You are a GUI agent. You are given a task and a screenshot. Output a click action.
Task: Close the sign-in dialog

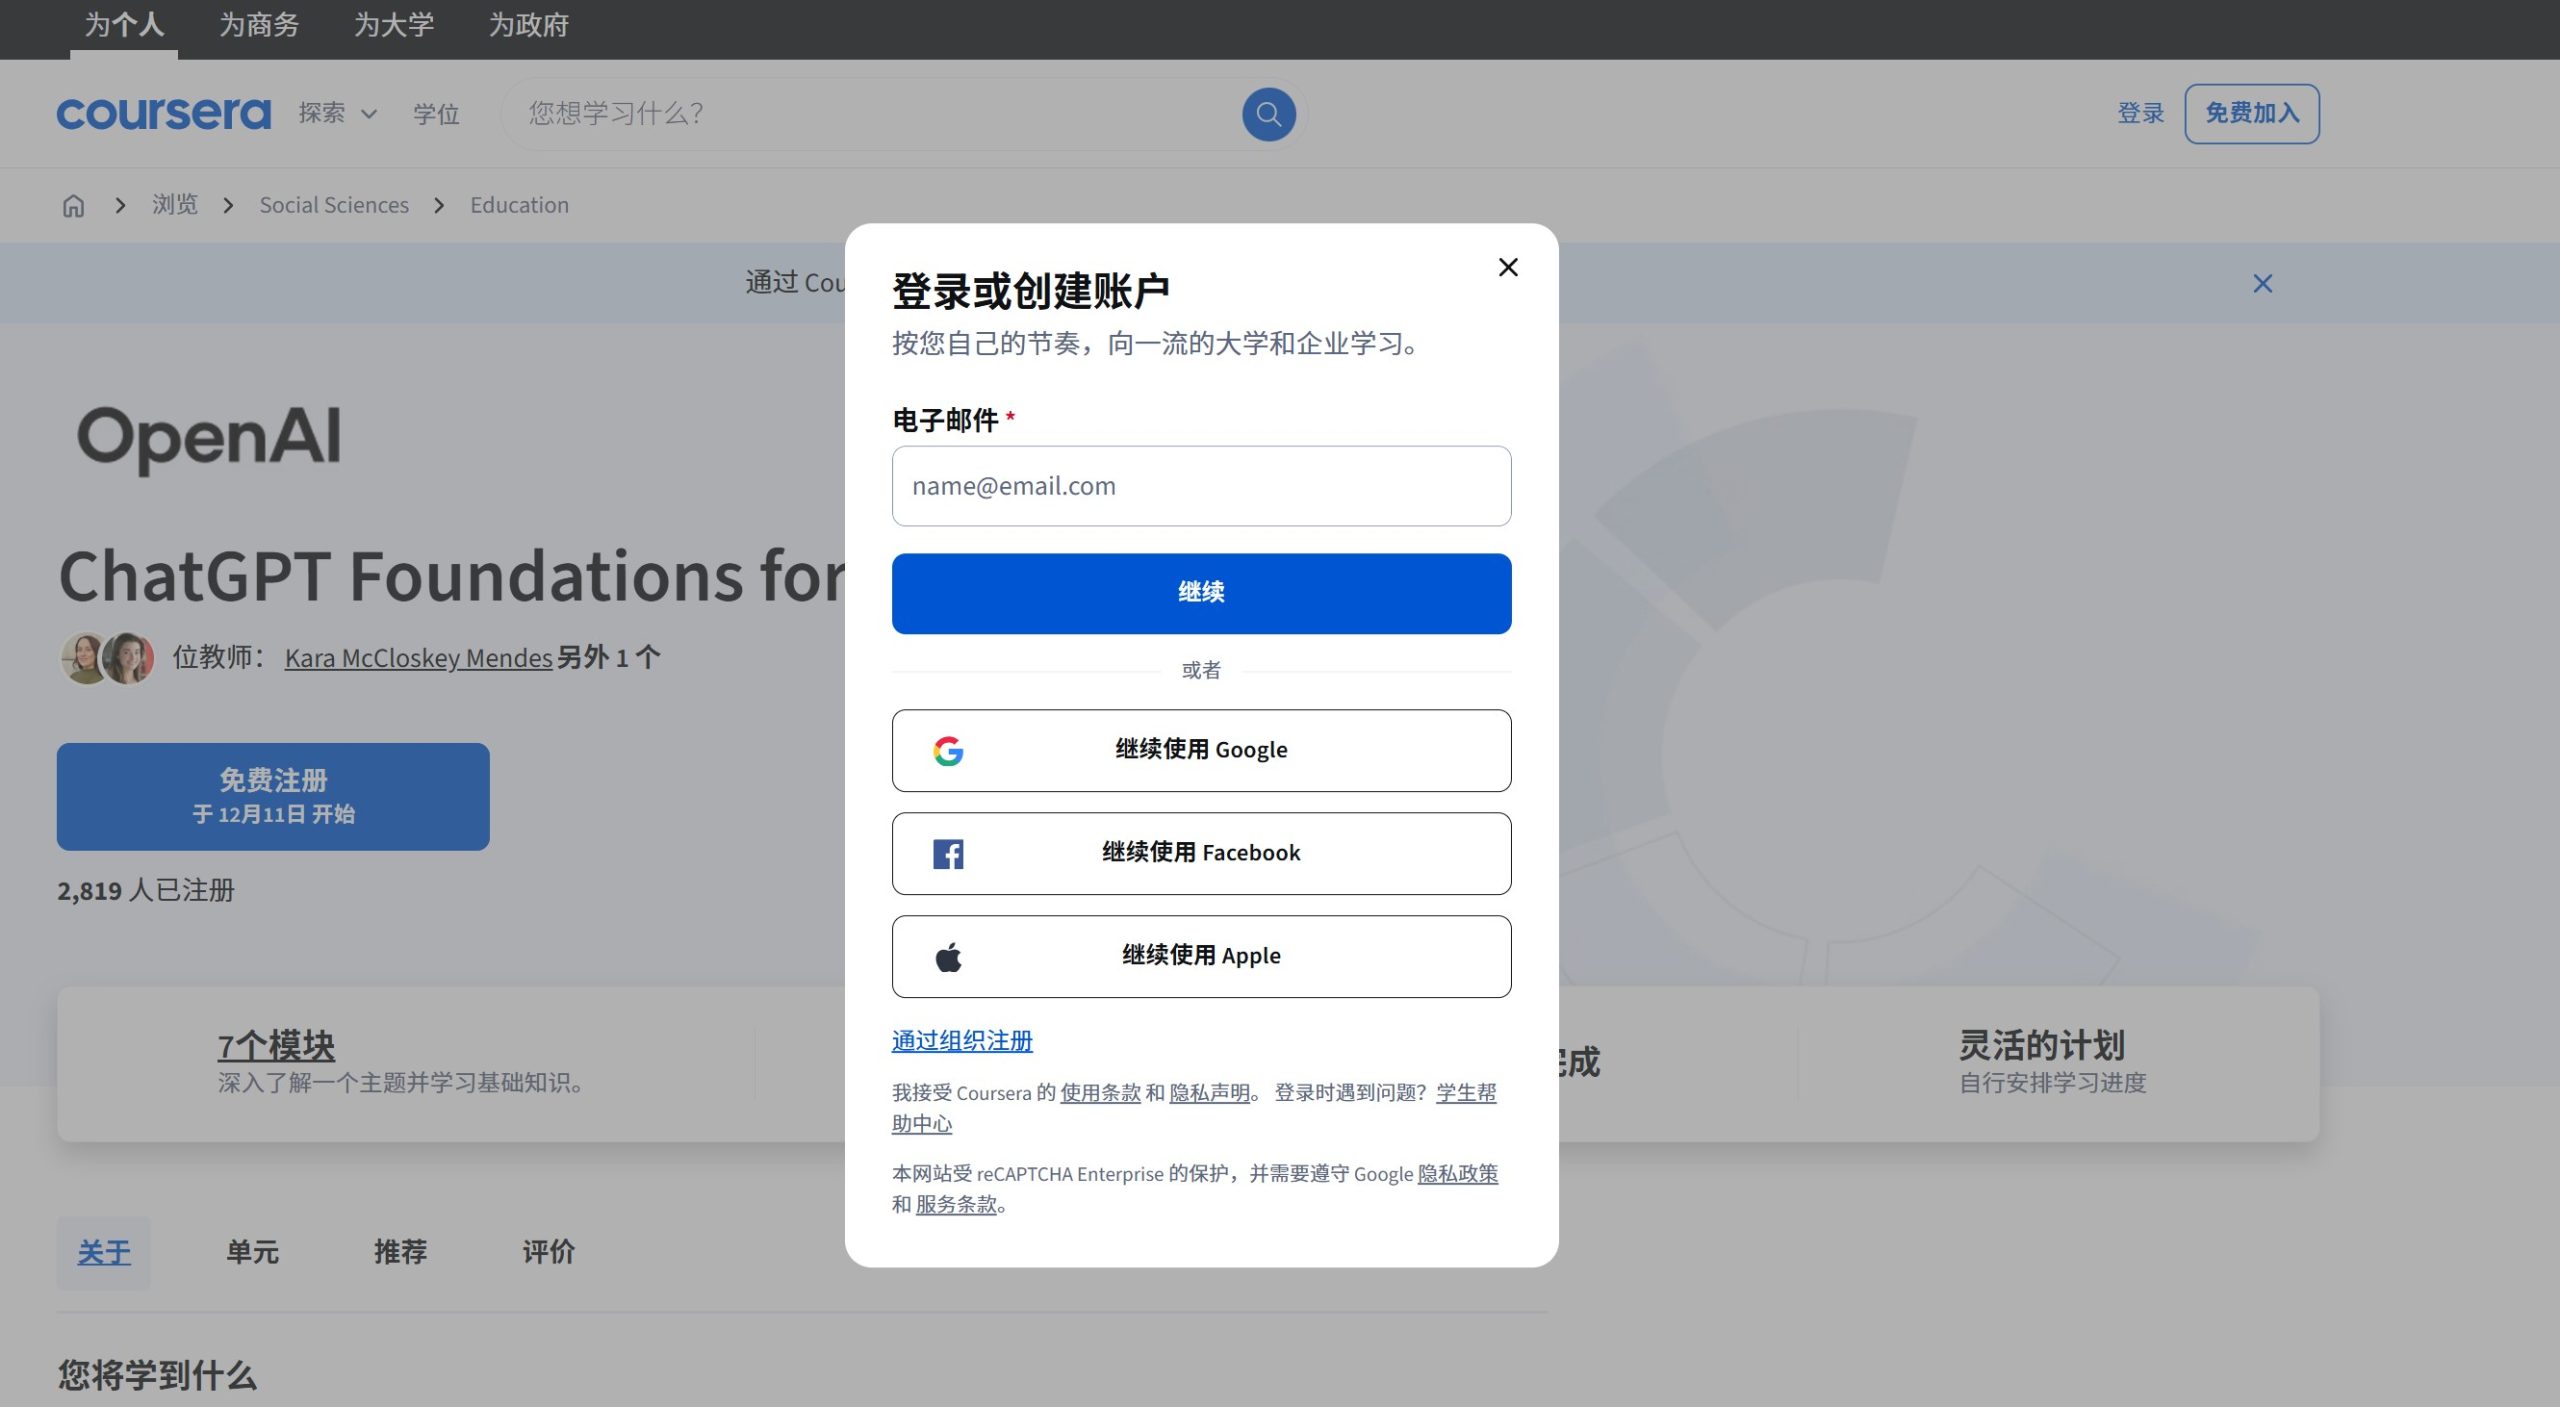click(x=1507, y=267)
